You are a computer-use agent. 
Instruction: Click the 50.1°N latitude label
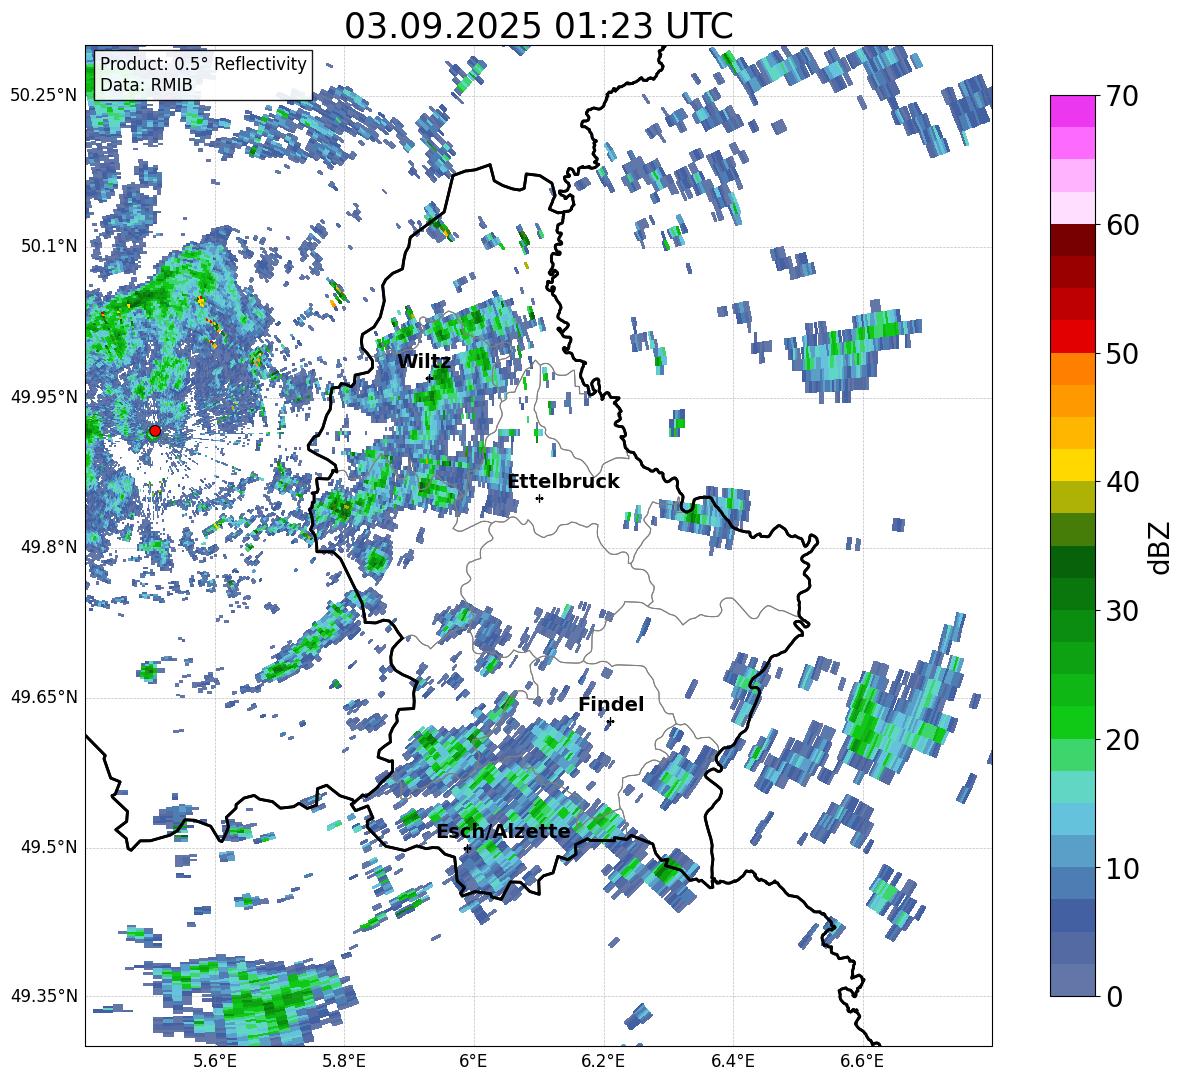coord(48,246)
